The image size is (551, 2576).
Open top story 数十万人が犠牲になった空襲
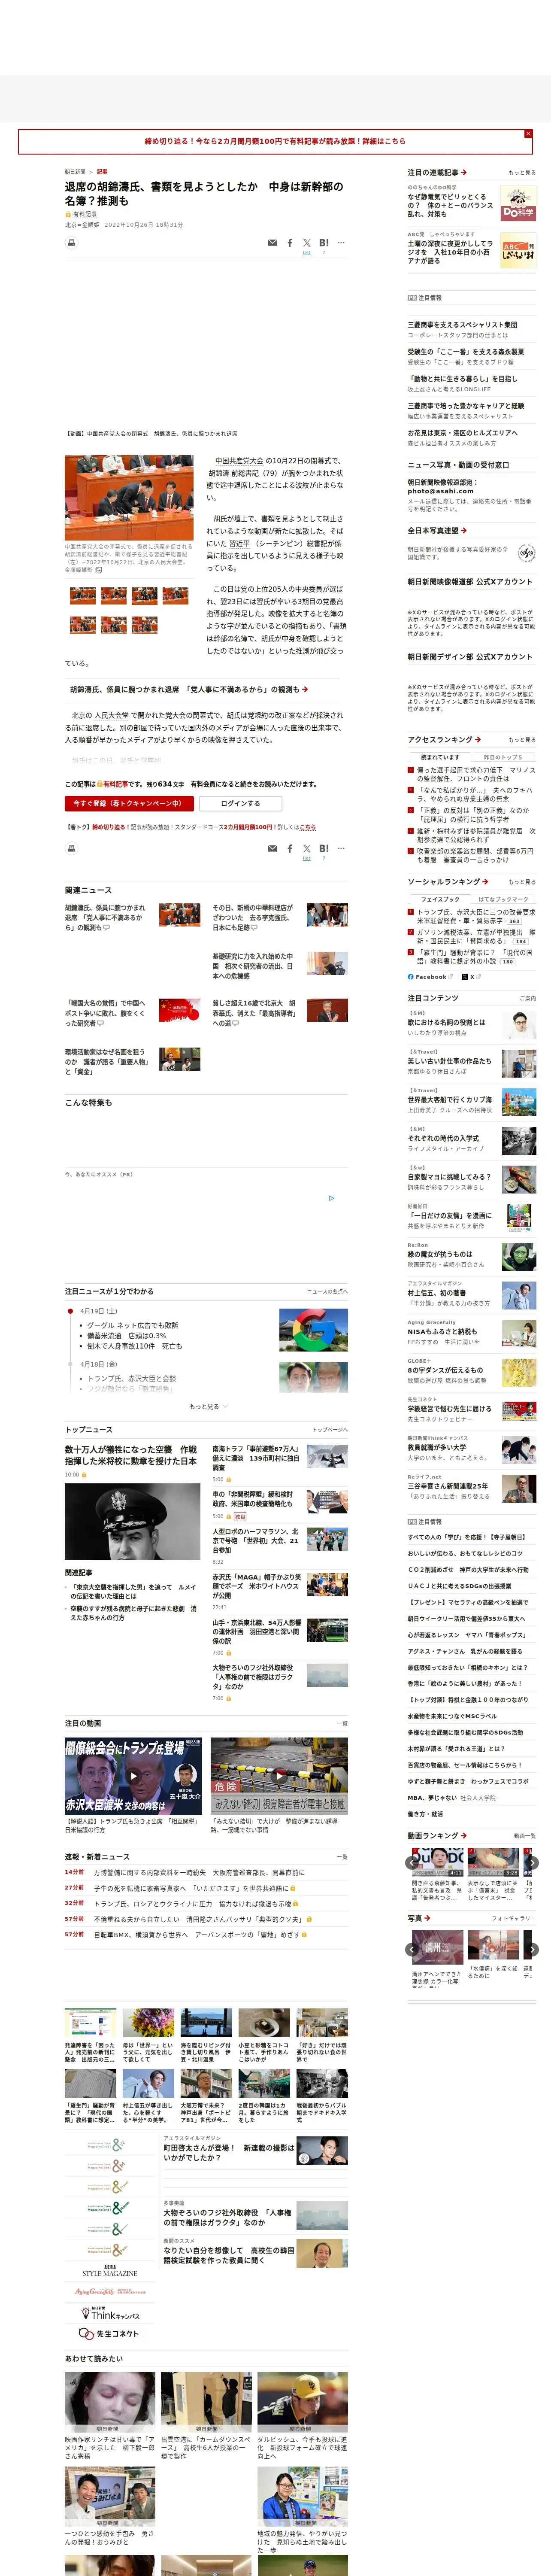[131, 1455]
